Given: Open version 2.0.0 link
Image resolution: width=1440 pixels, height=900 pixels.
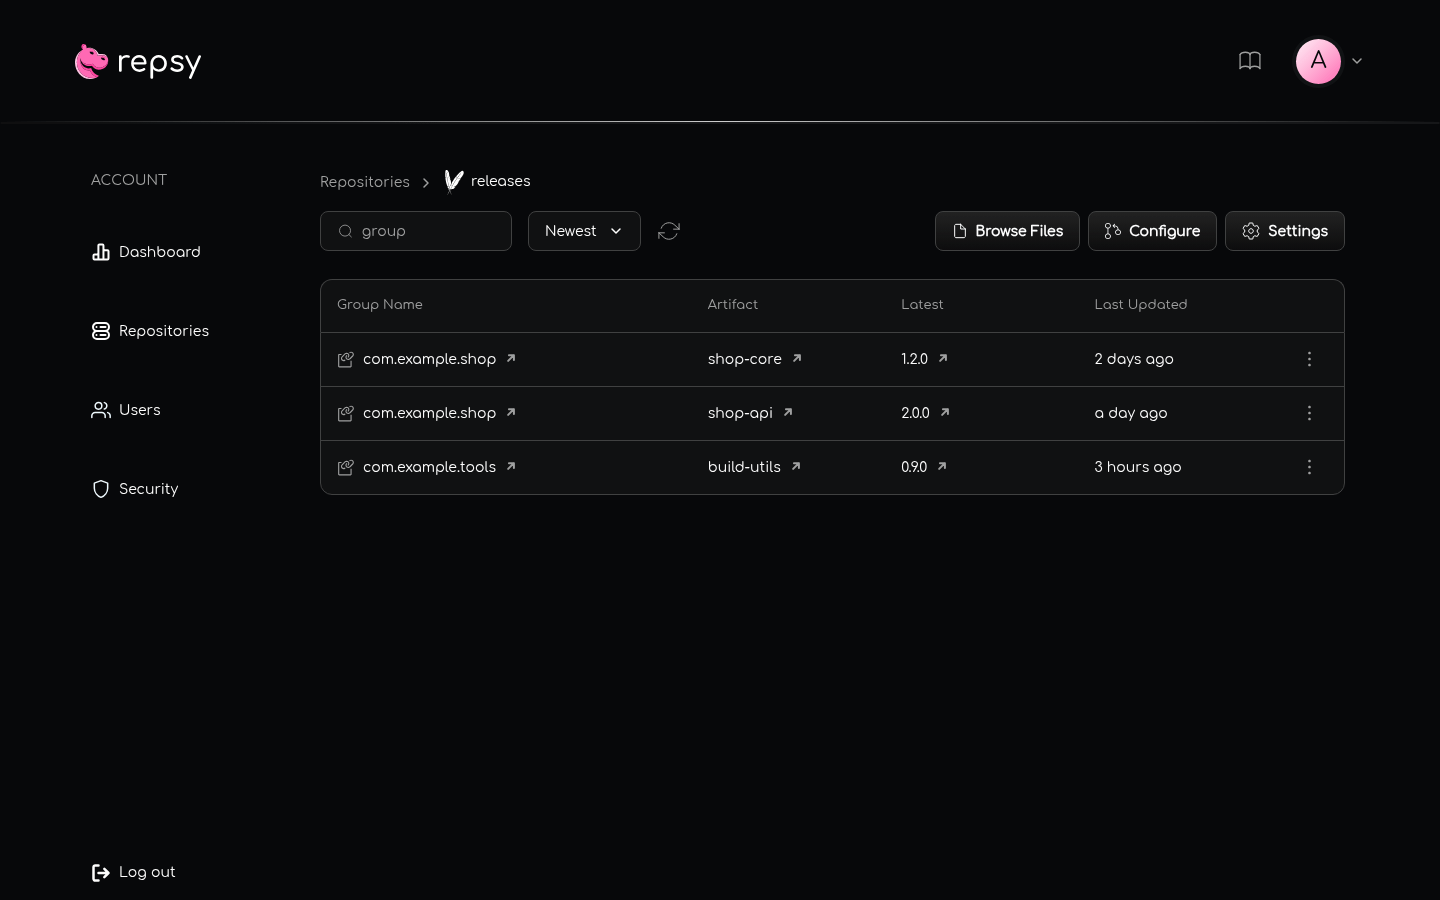Looking at the screenshot, I should point(925,413).
